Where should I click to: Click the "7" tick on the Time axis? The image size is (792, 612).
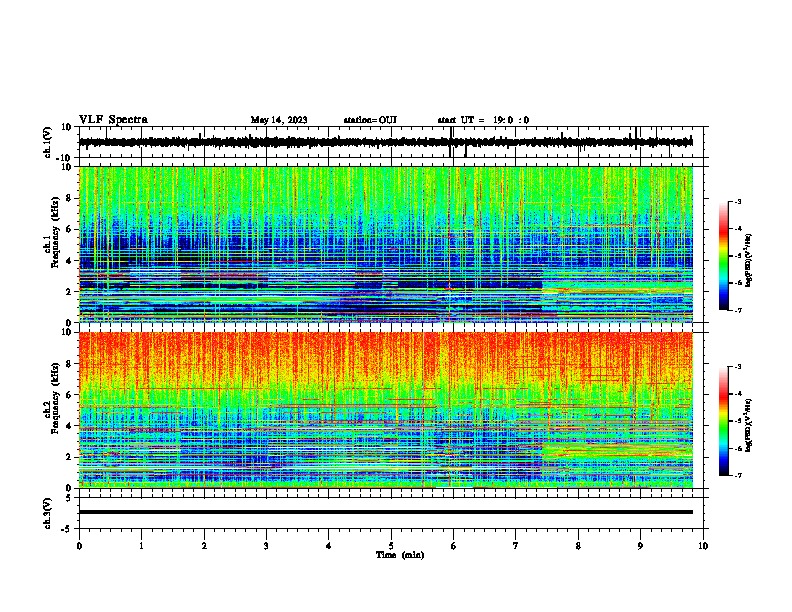click(516, 546)
